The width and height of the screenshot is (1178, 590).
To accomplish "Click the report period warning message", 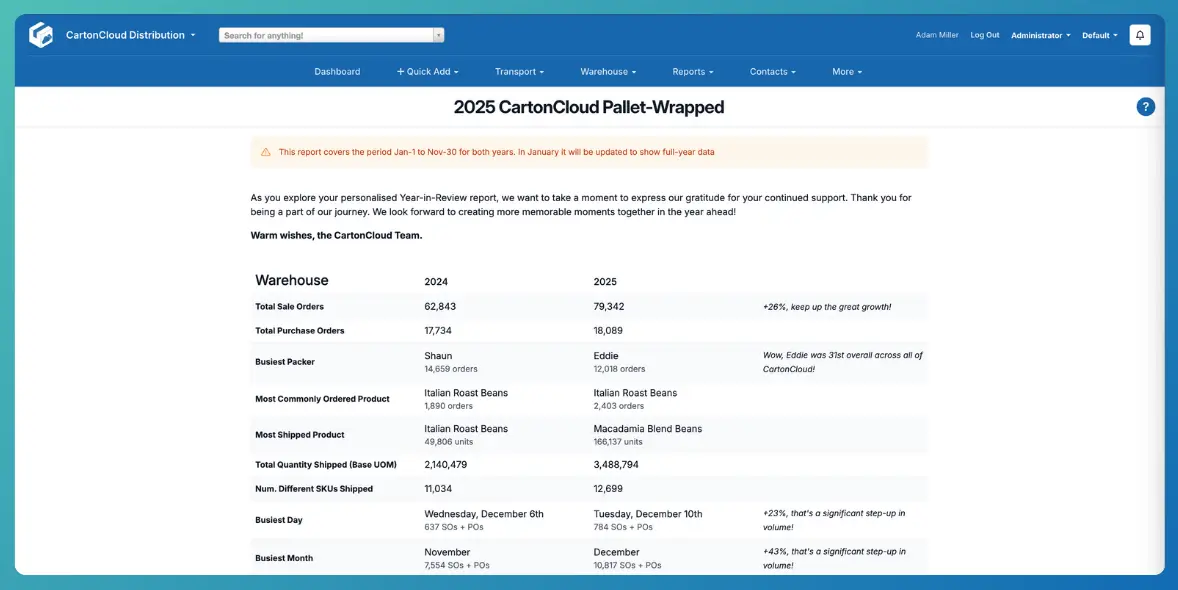I will 496,152.
